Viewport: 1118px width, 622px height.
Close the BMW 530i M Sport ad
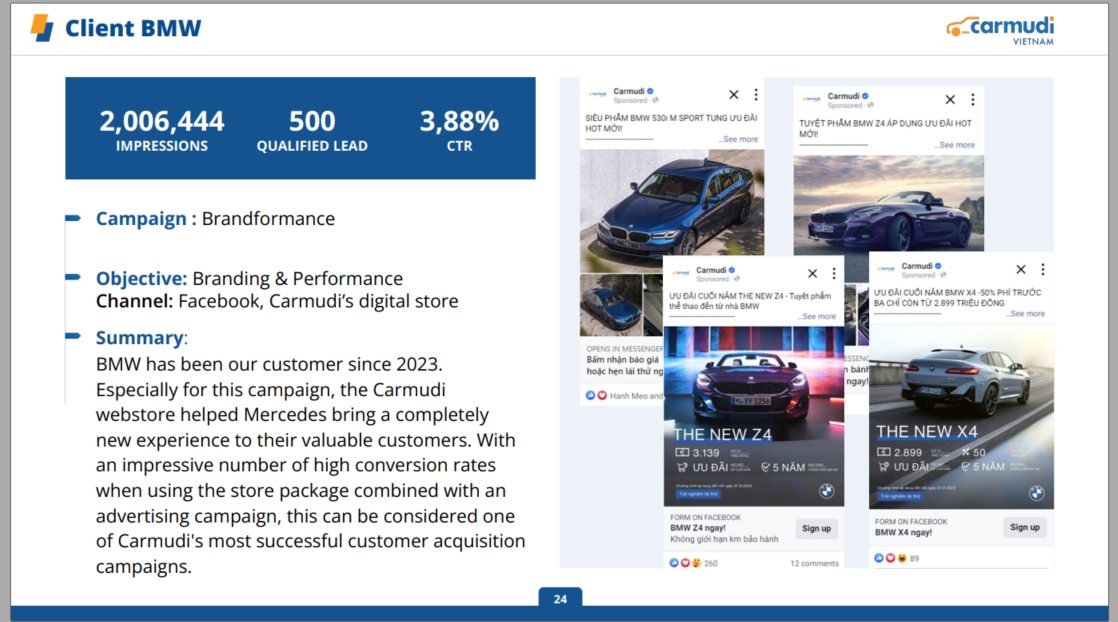(x=734, y=95)
